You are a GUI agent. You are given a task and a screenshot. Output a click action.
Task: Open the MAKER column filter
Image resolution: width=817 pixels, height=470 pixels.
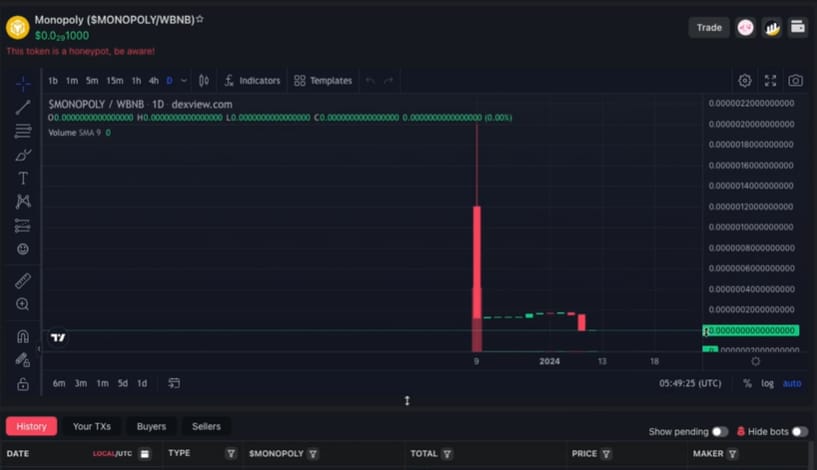coord(732,454)
